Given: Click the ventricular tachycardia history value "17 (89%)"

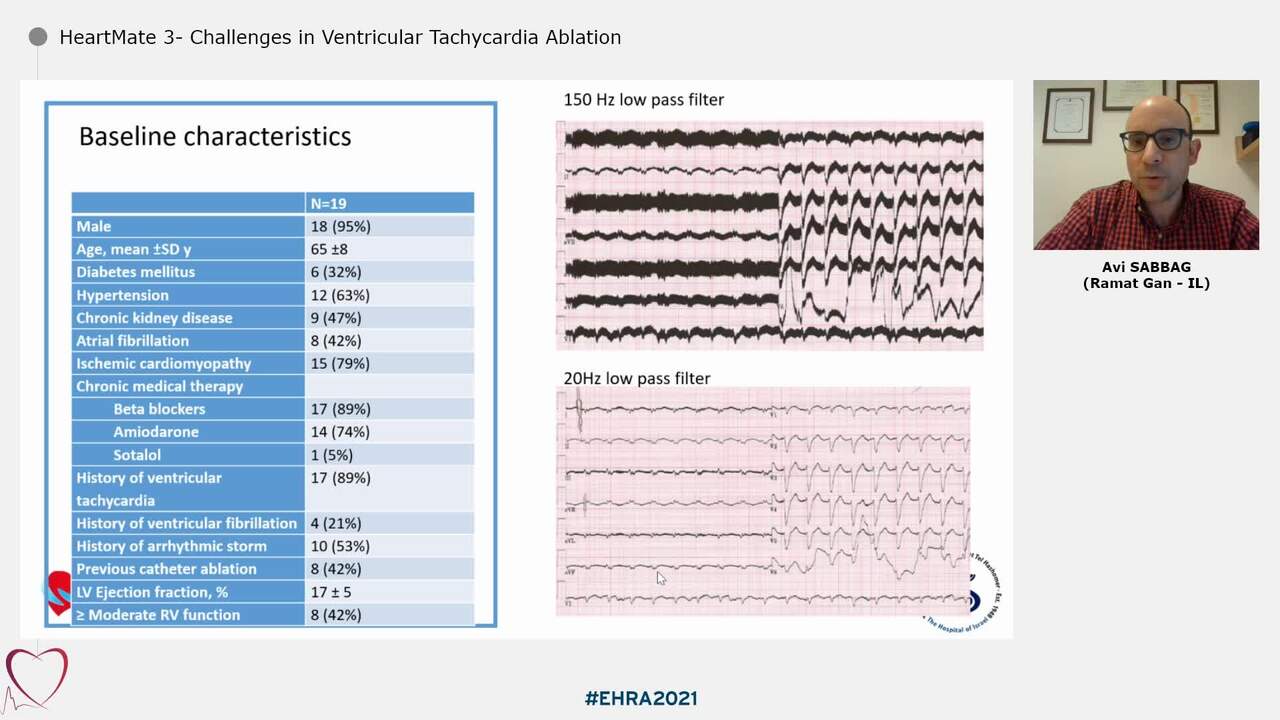Looking at the screenshot, I should coord(341,478).
